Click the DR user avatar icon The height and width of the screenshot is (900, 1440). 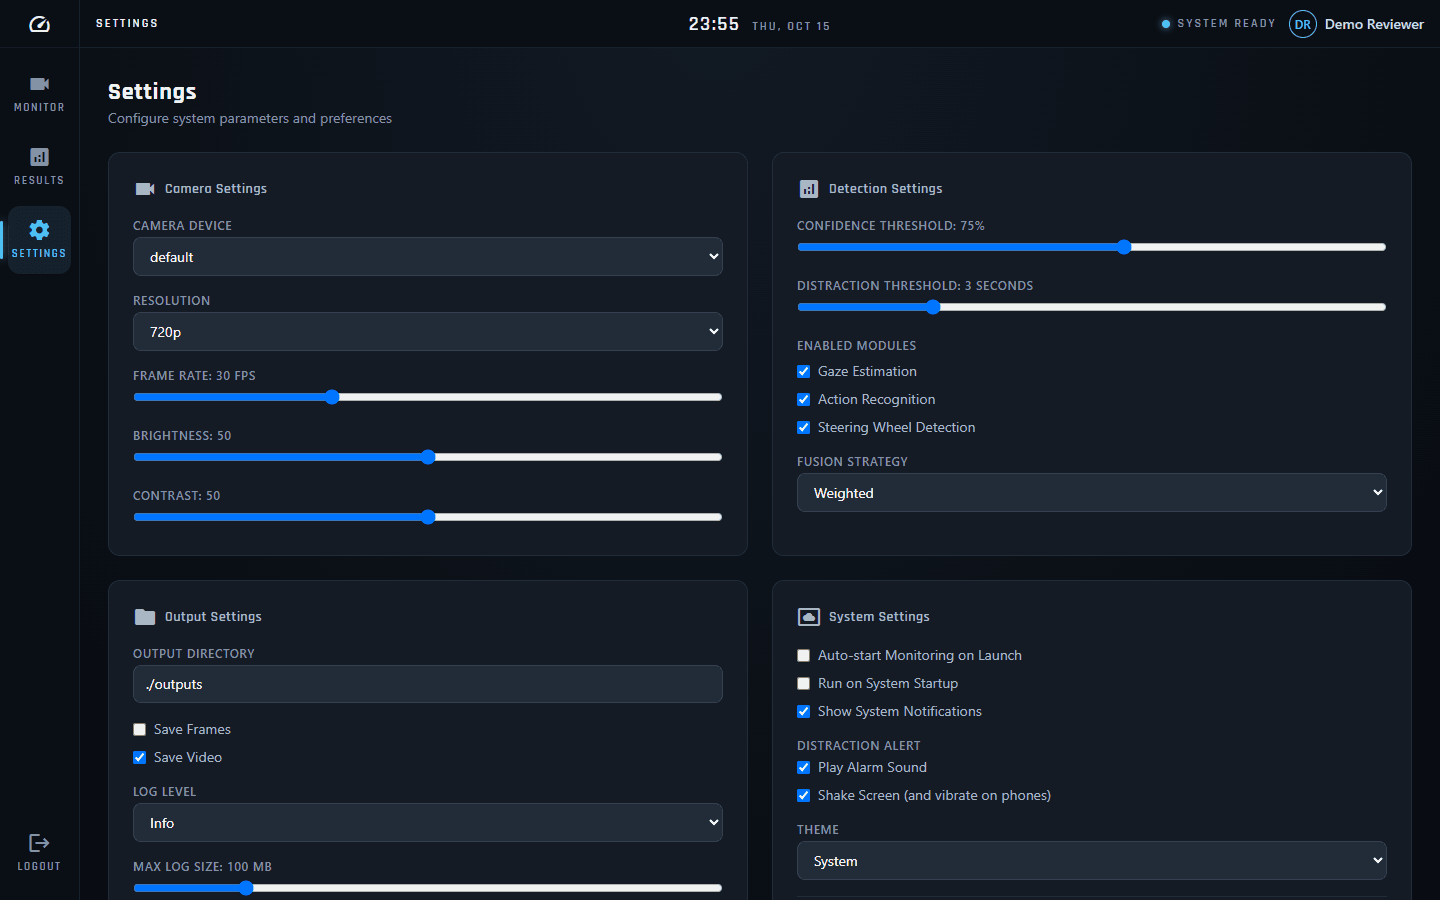[1303, 24]
